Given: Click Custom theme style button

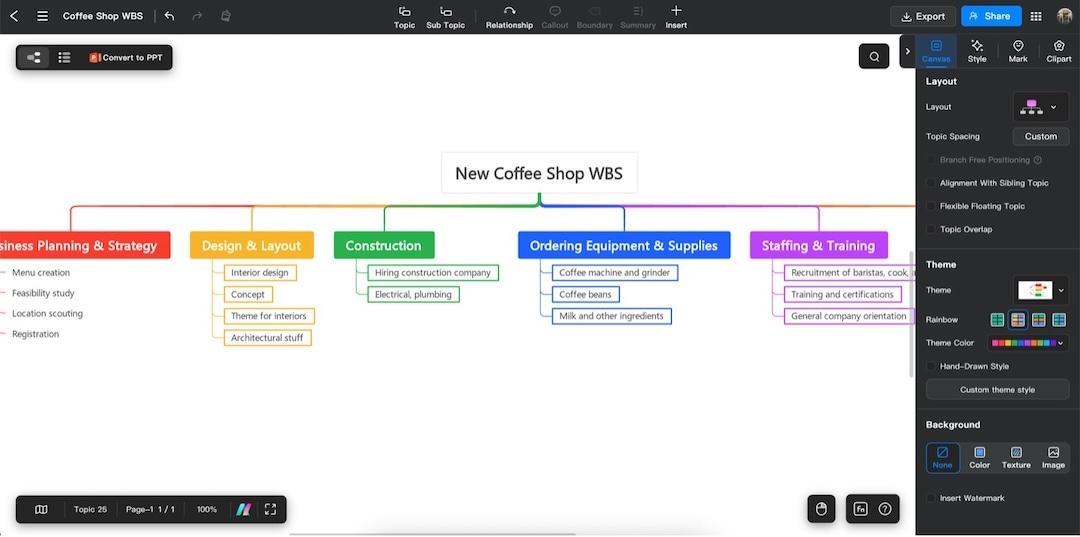Looking at the screenshot, I should coord(997,390).
